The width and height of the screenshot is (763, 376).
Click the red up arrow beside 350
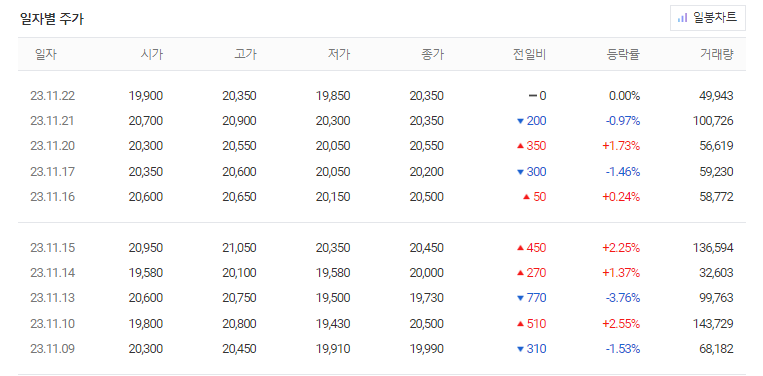[x=520, y=146]
